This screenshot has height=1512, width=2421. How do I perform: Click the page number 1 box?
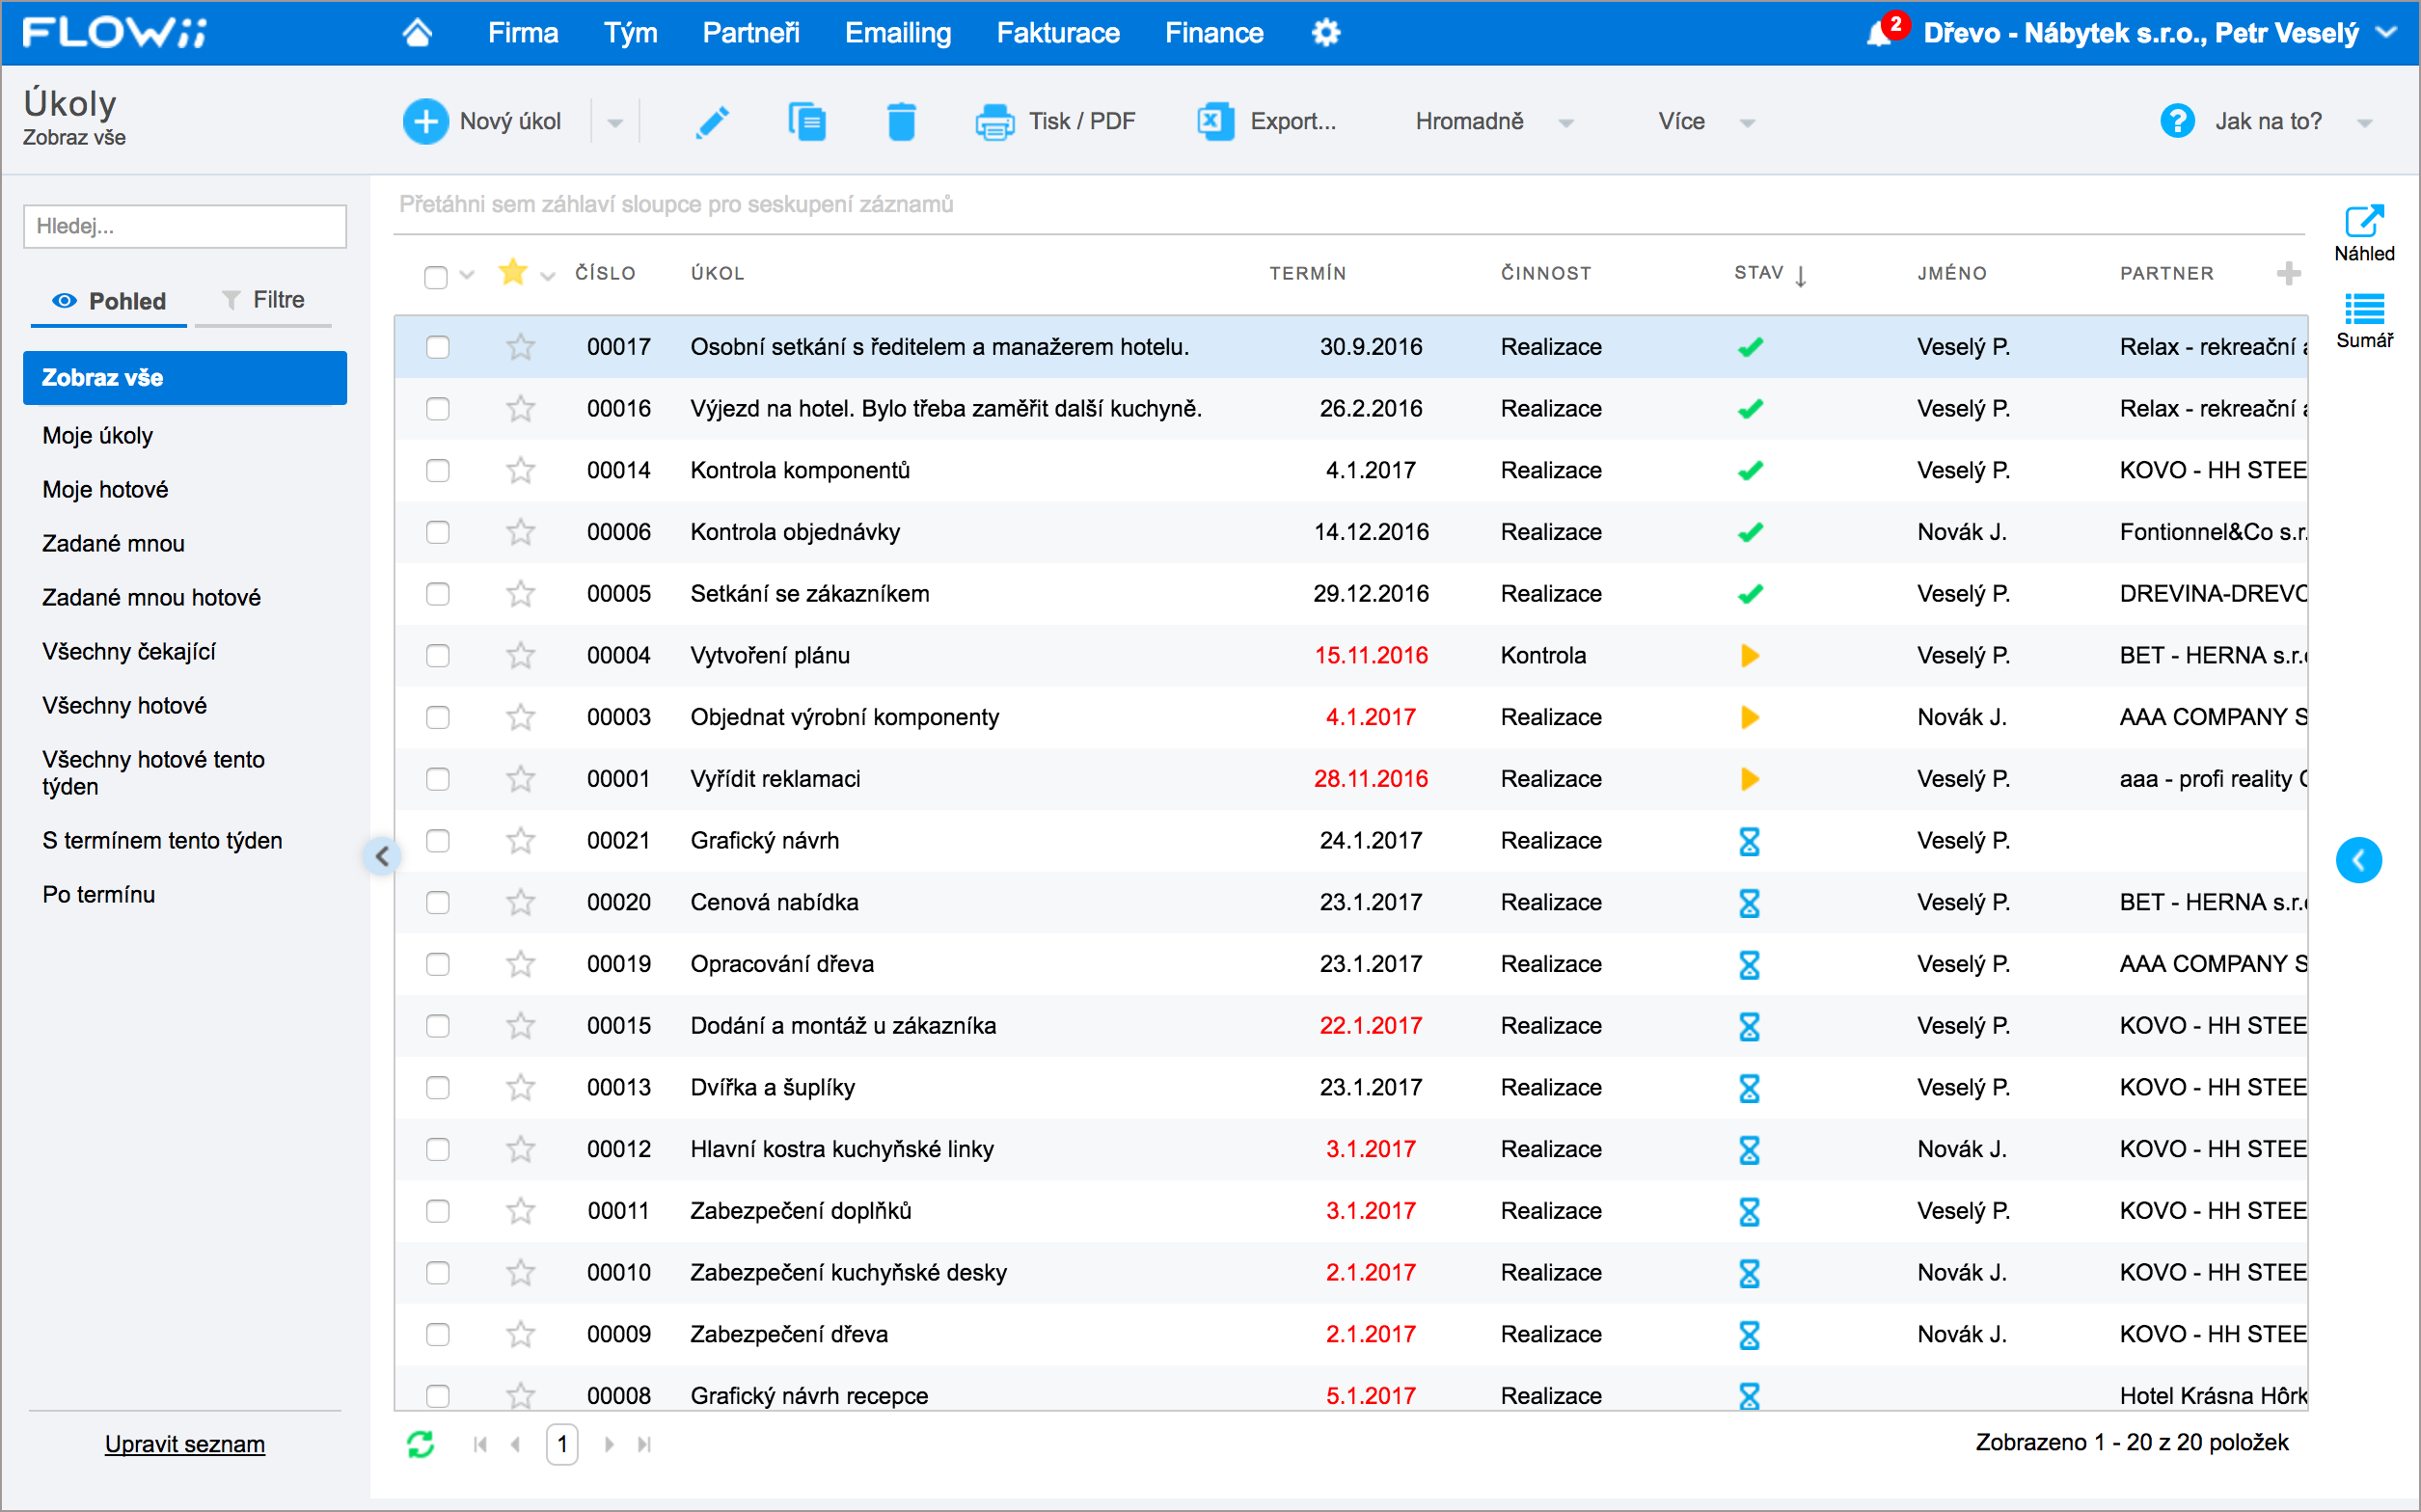click(562, 1444)
